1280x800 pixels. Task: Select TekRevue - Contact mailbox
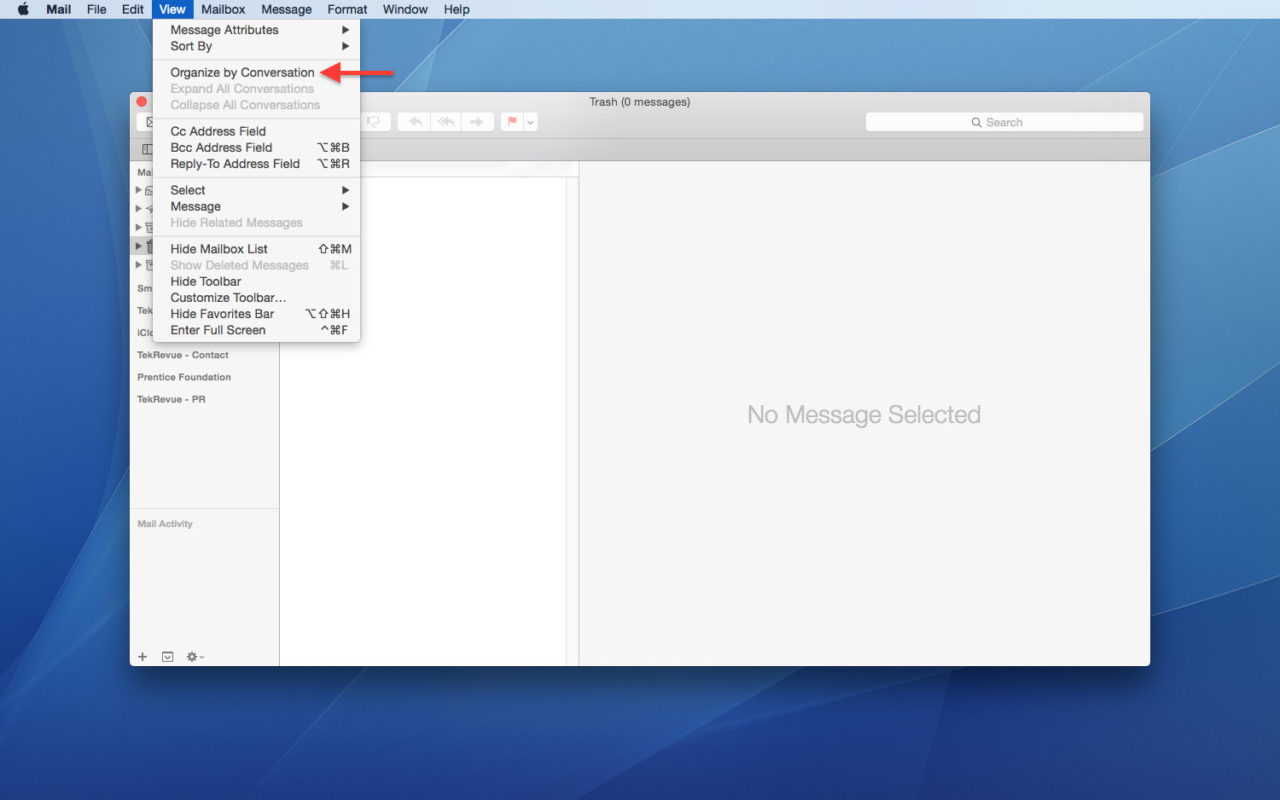[183, 355]
